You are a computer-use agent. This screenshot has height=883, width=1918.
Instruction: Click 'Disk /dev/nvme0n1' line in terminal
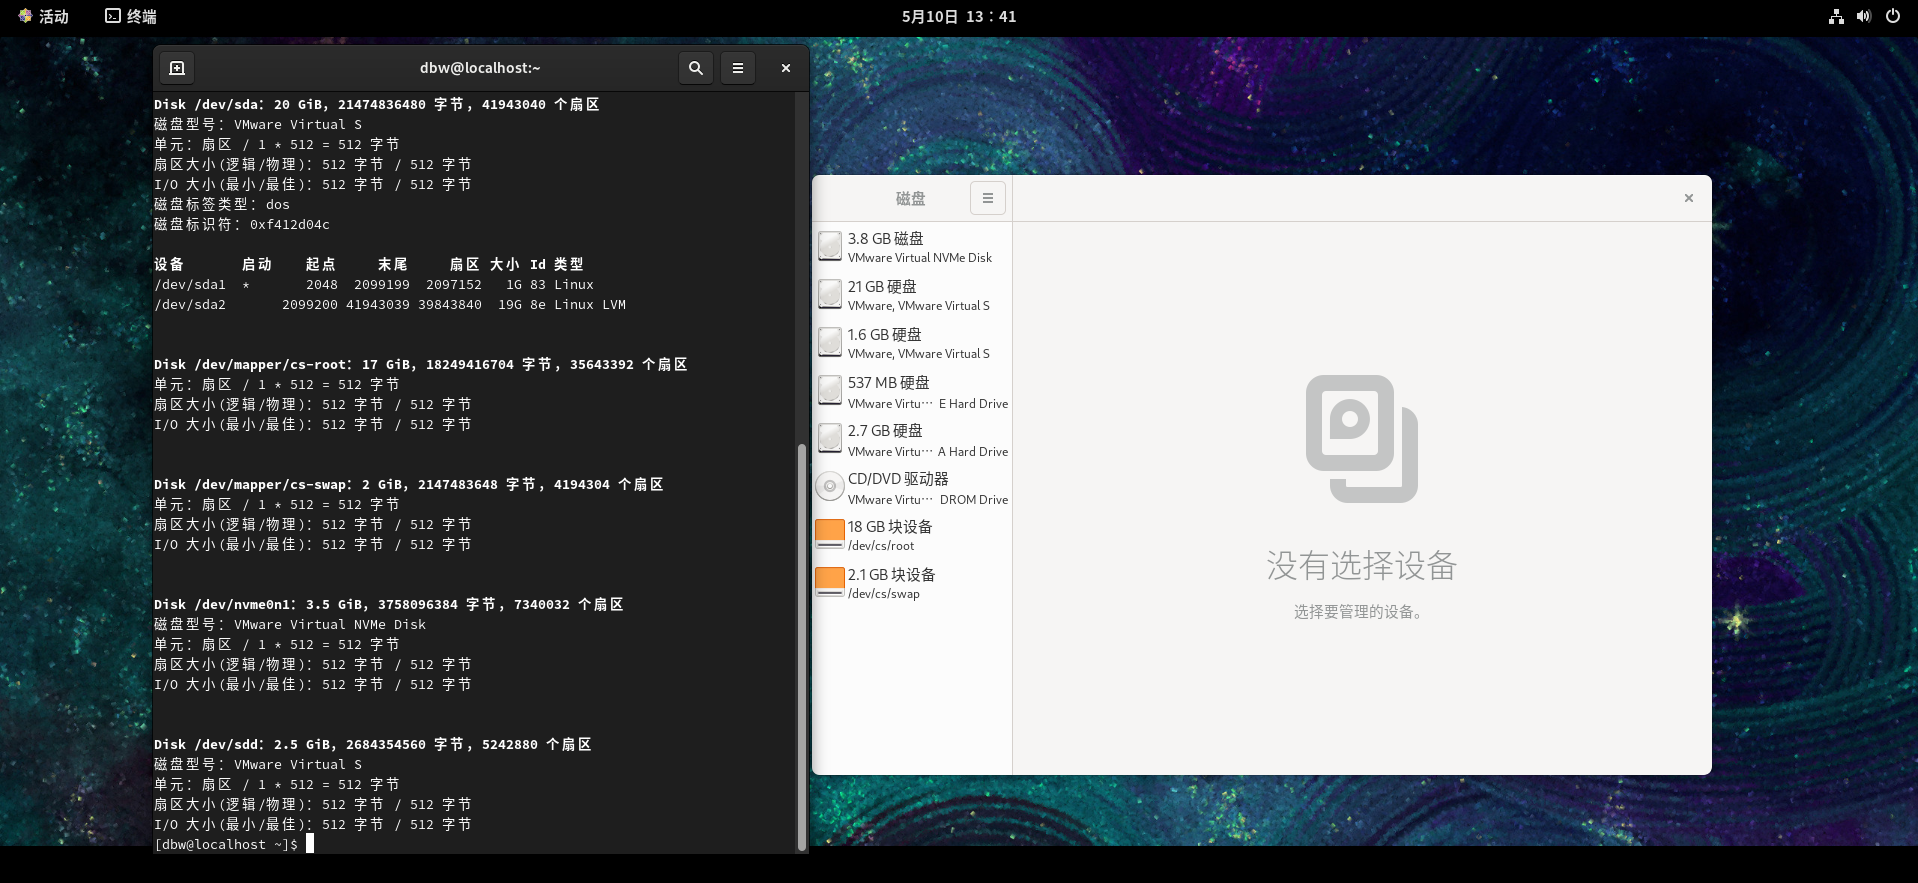click(388, 605)
